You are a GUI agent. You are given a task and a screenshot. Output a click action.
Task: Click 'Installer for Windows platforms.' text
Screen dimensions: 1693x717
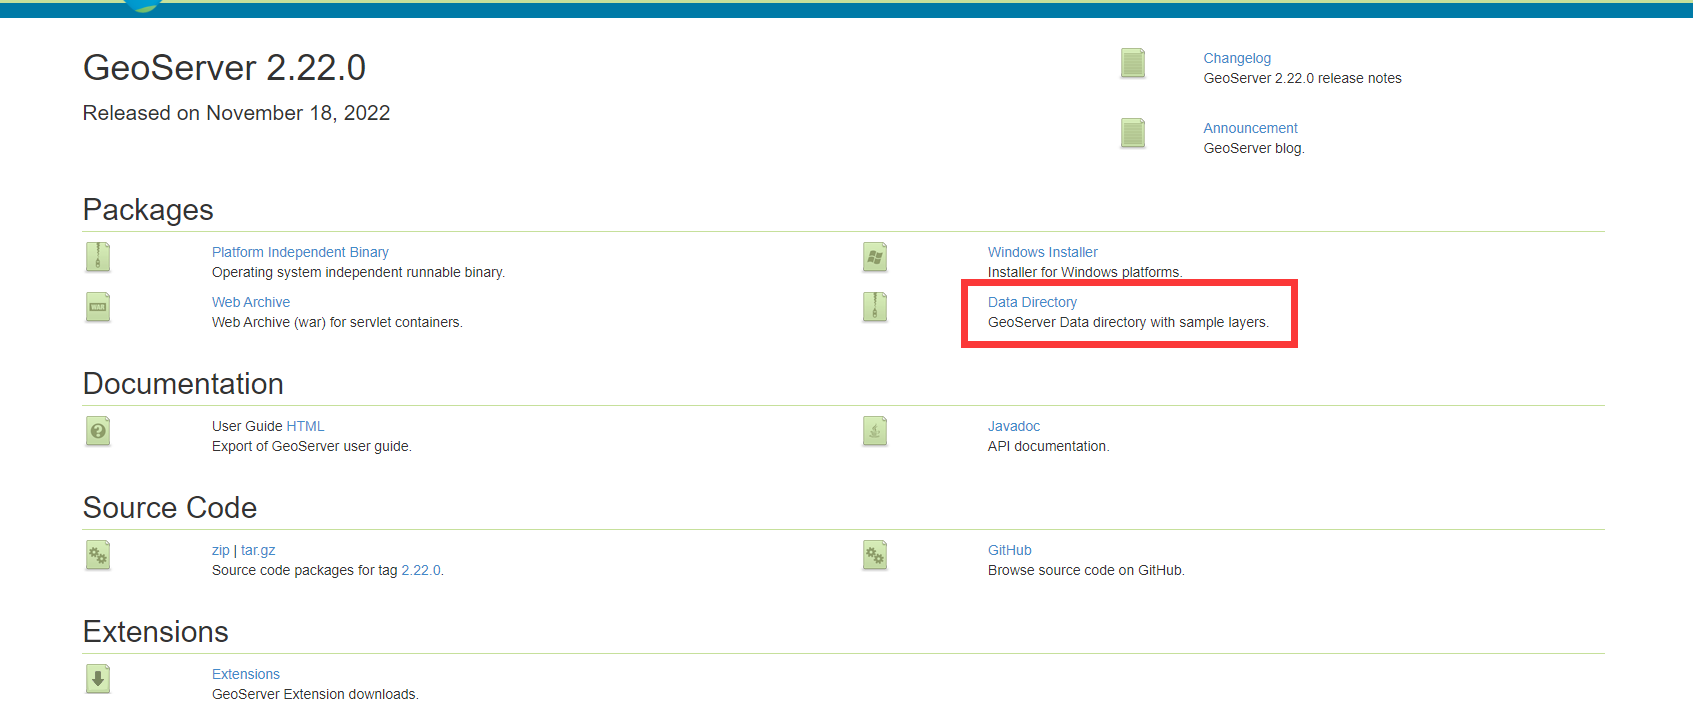click(1085, 272)
